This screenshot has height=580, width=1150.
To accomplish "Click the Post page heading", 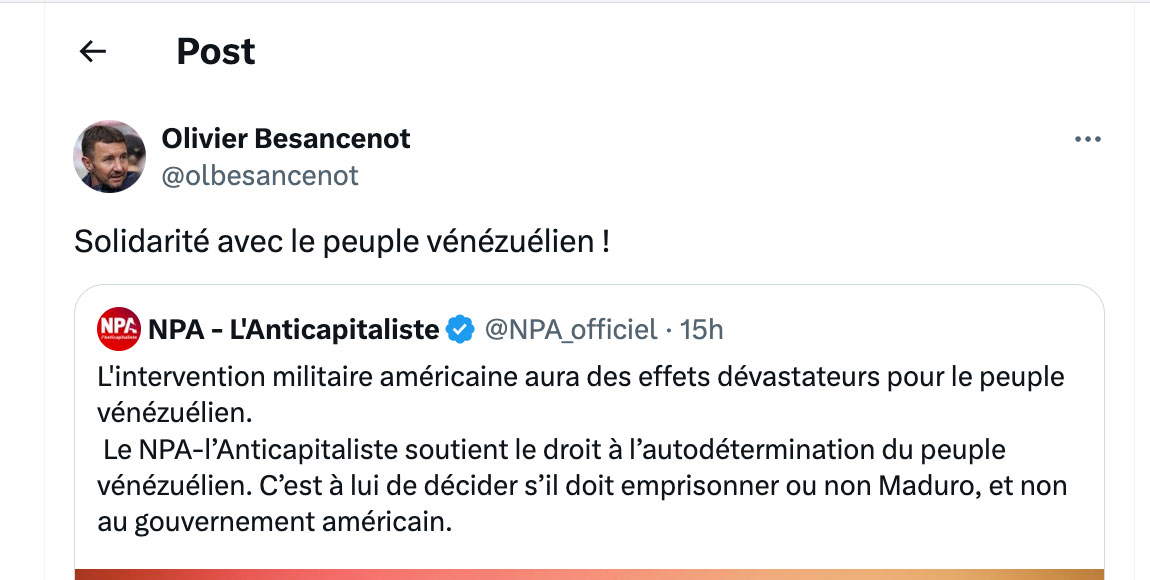I will [216, 52].
